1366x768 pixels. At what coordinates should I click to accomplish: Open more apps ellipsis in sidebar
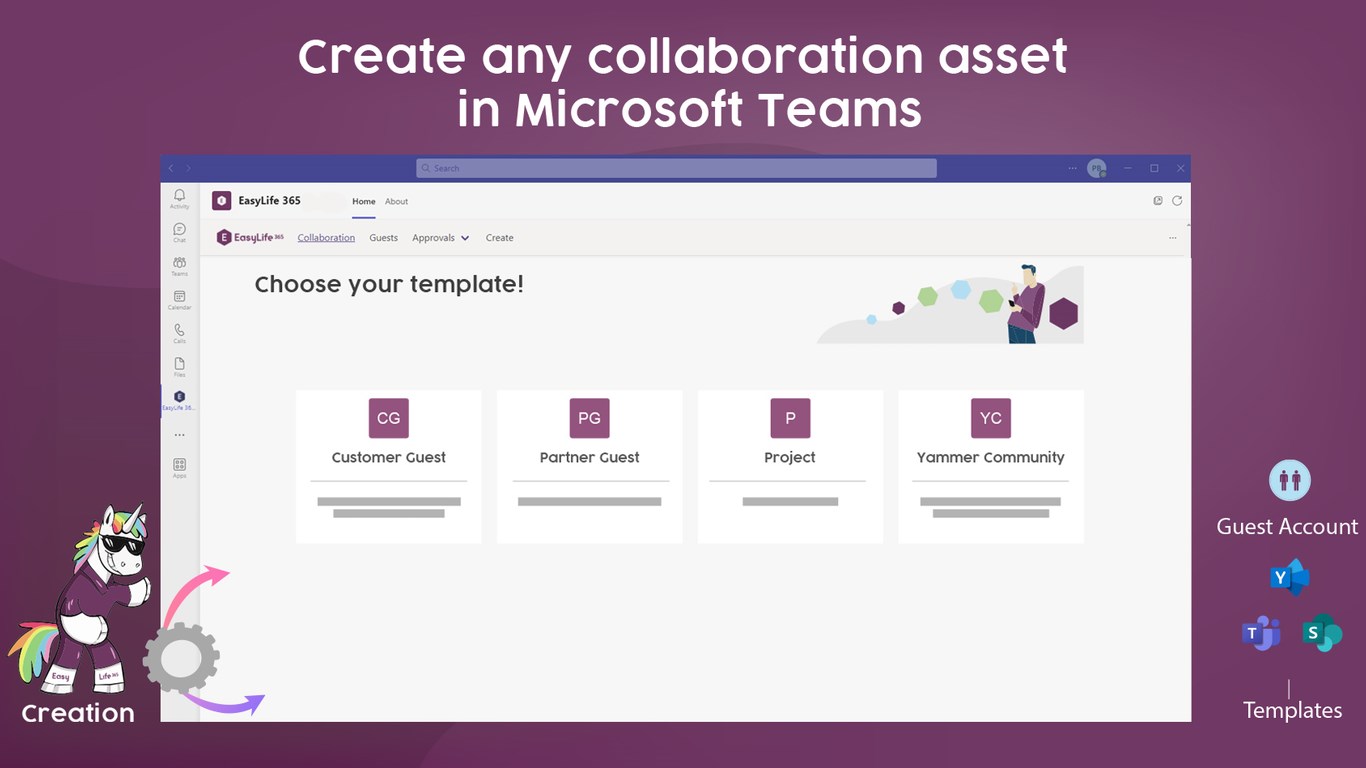click(179, 435)
